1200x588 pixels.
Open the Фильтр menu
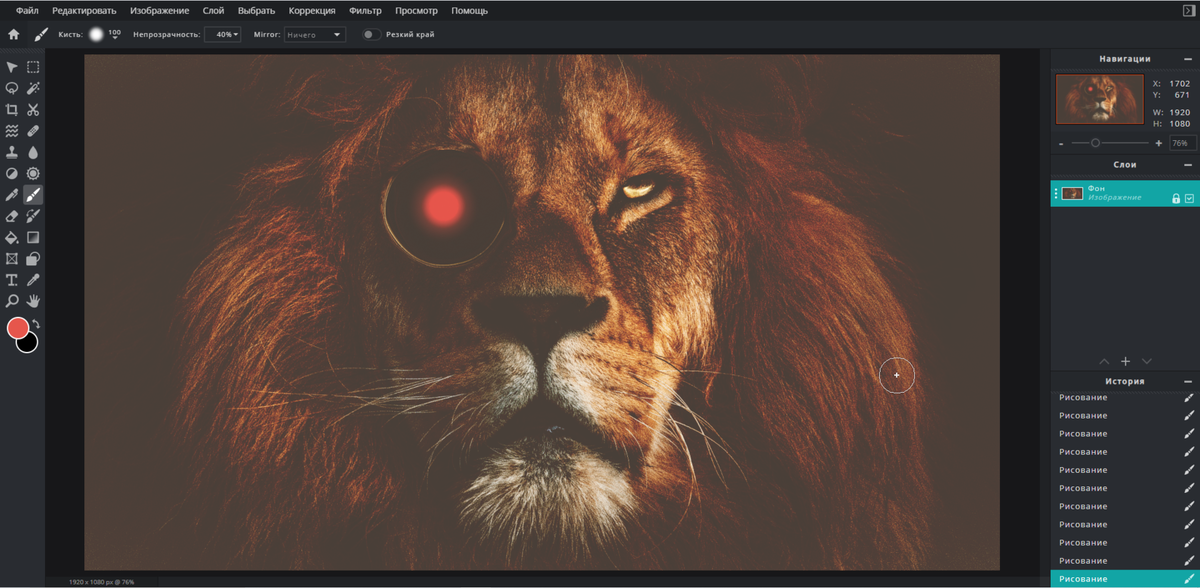(x=365, y=10)
